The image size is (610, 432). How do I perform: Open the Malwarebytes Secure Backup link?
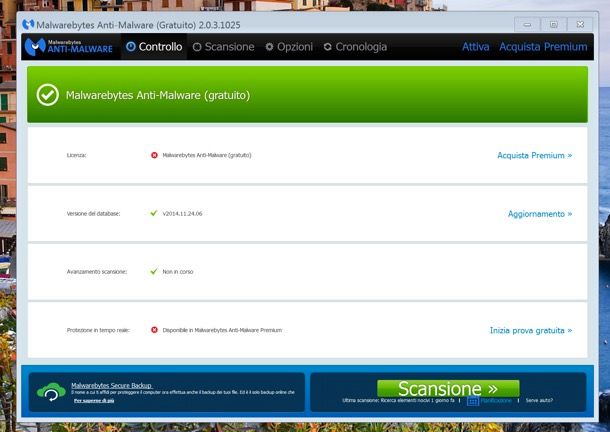pos(111,385)
